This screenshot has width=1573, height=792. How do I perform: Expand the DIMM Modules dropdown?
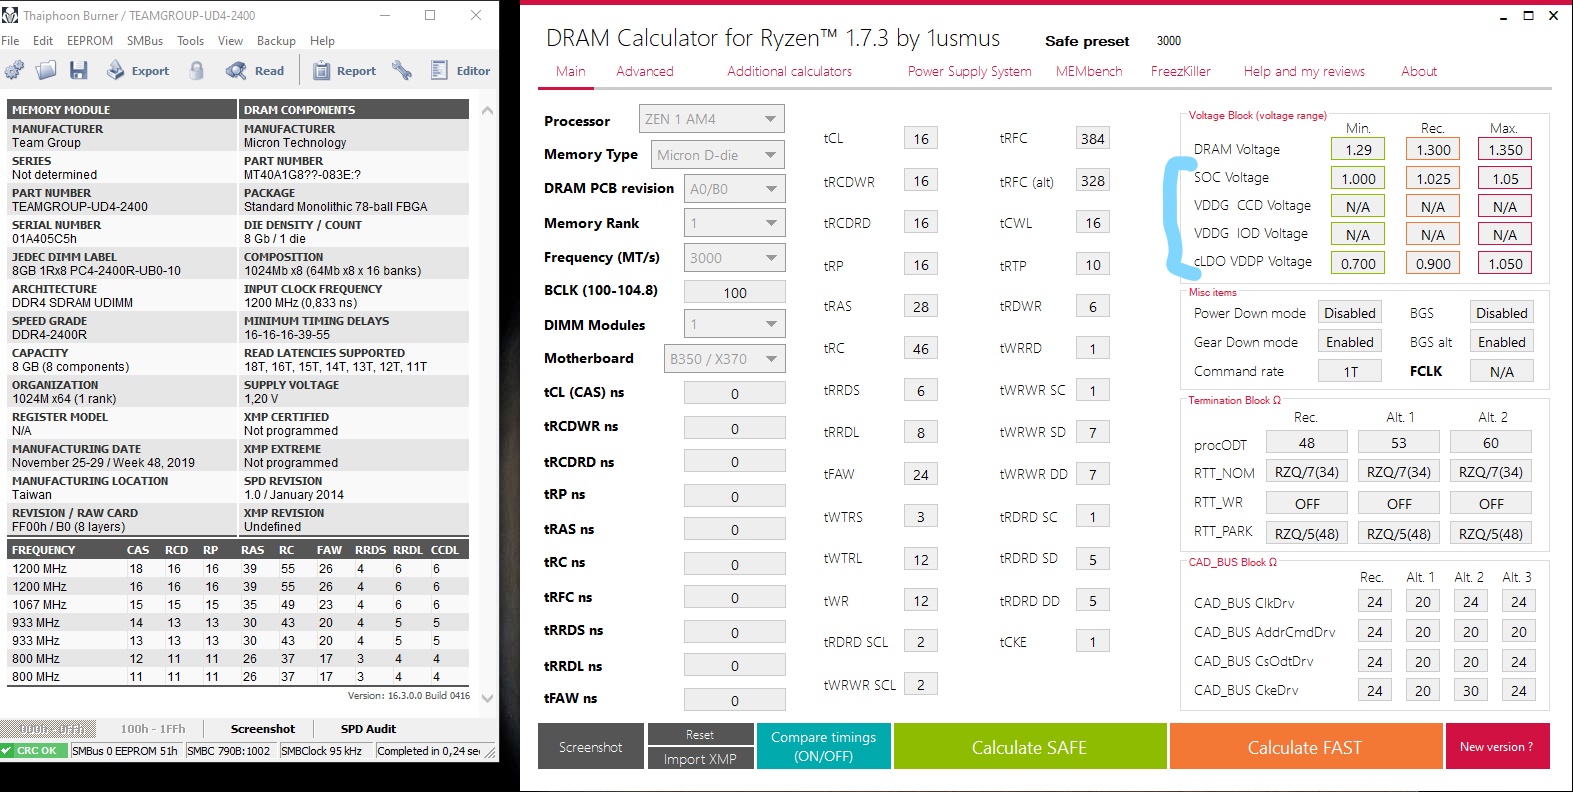pos(734,324)
